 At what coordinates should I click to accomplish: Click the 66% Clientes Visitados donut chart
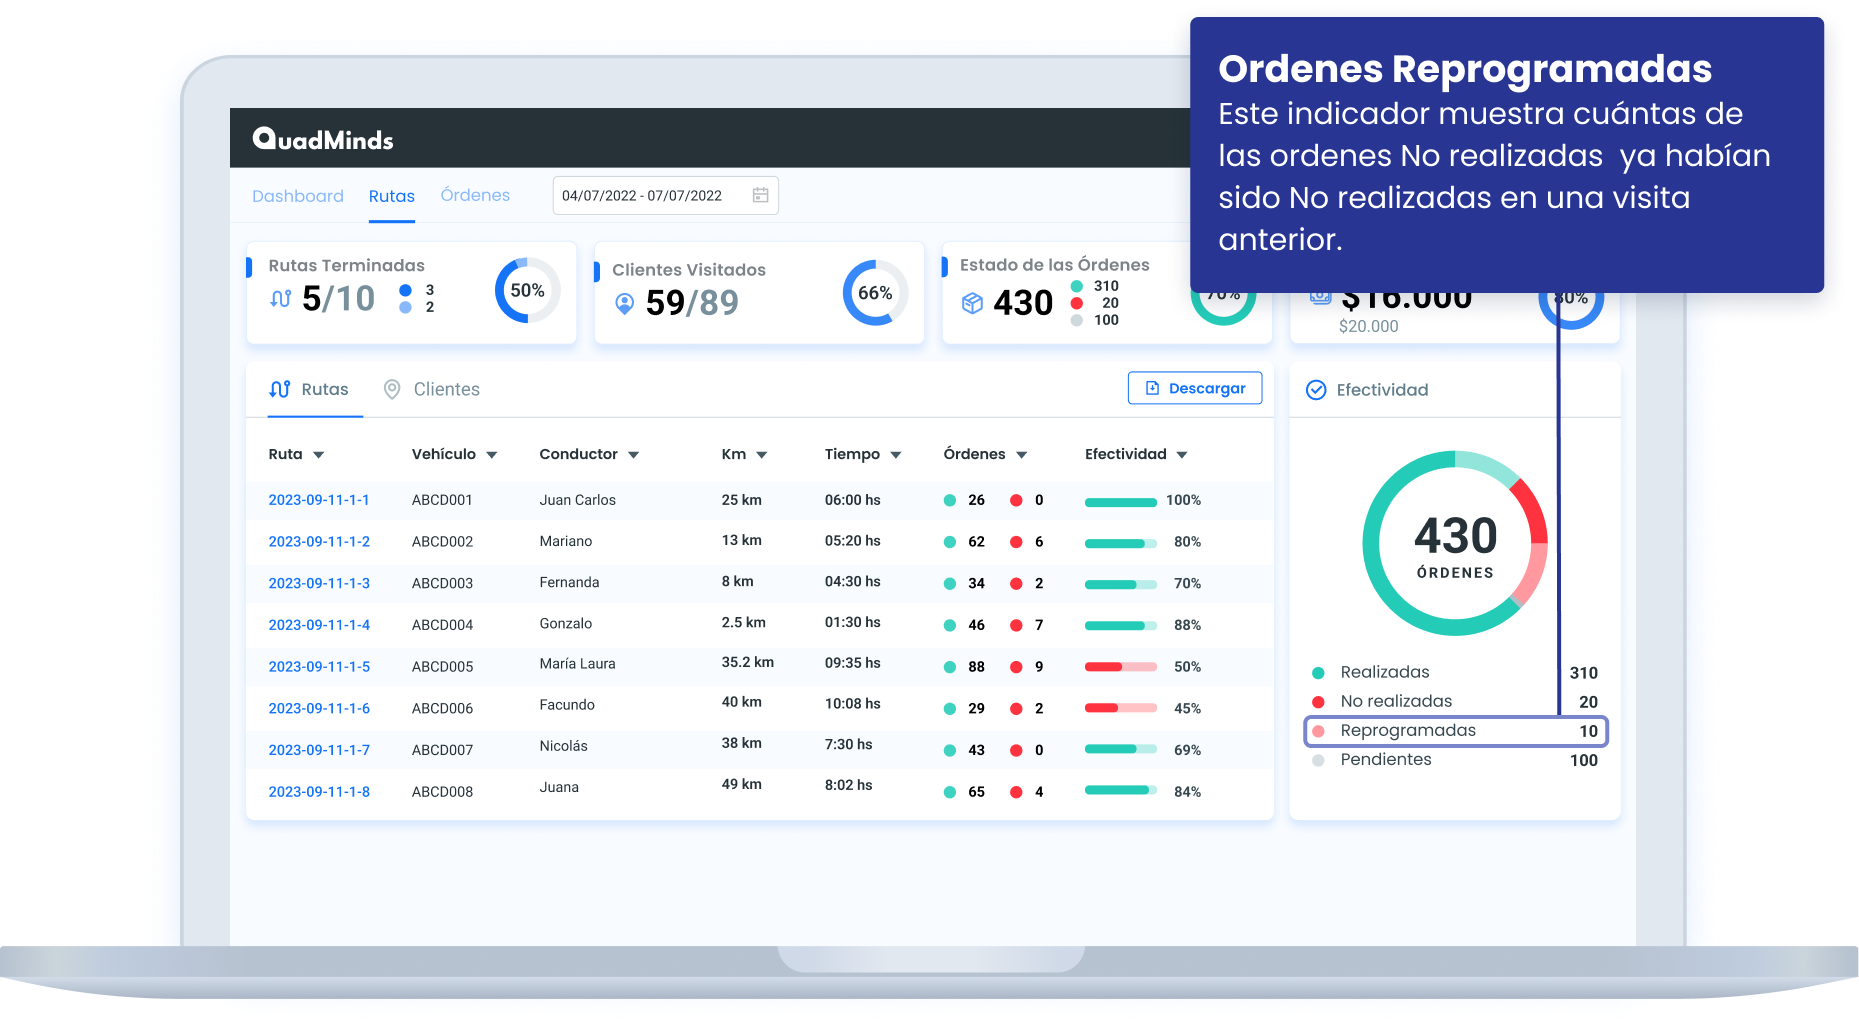[875, 293]
